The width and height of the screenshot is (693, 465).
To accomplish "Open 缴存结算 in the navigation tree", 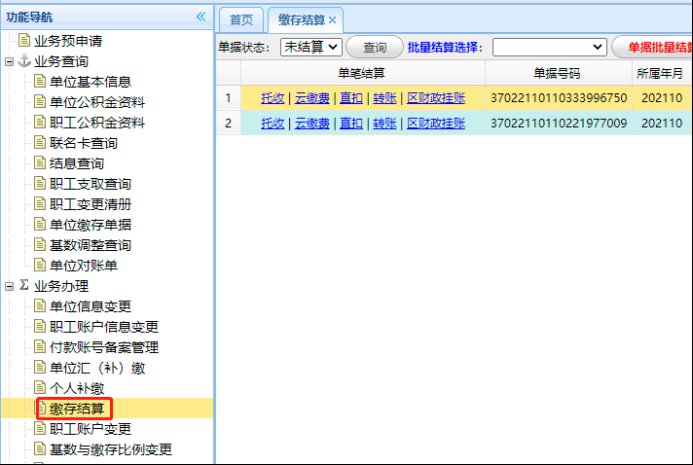I will tap(76, 408).
